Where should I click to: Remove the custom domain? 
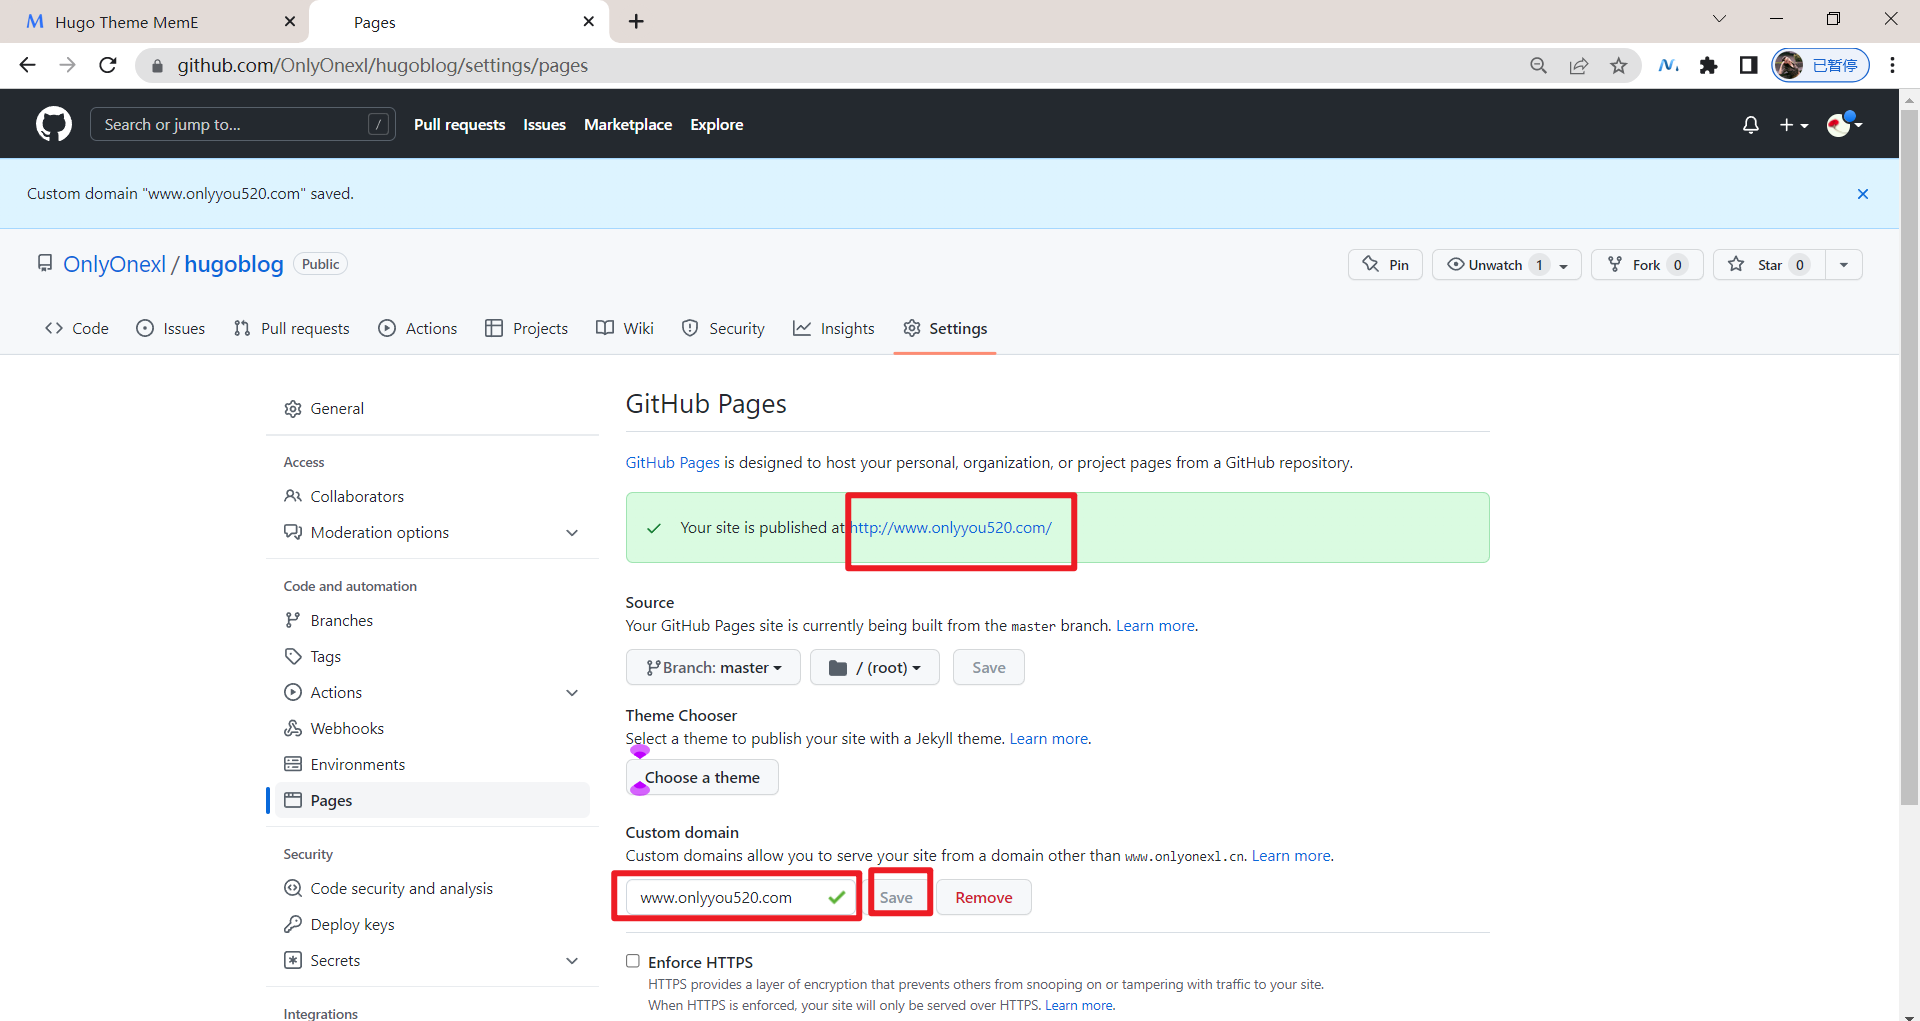pos(983,897)
